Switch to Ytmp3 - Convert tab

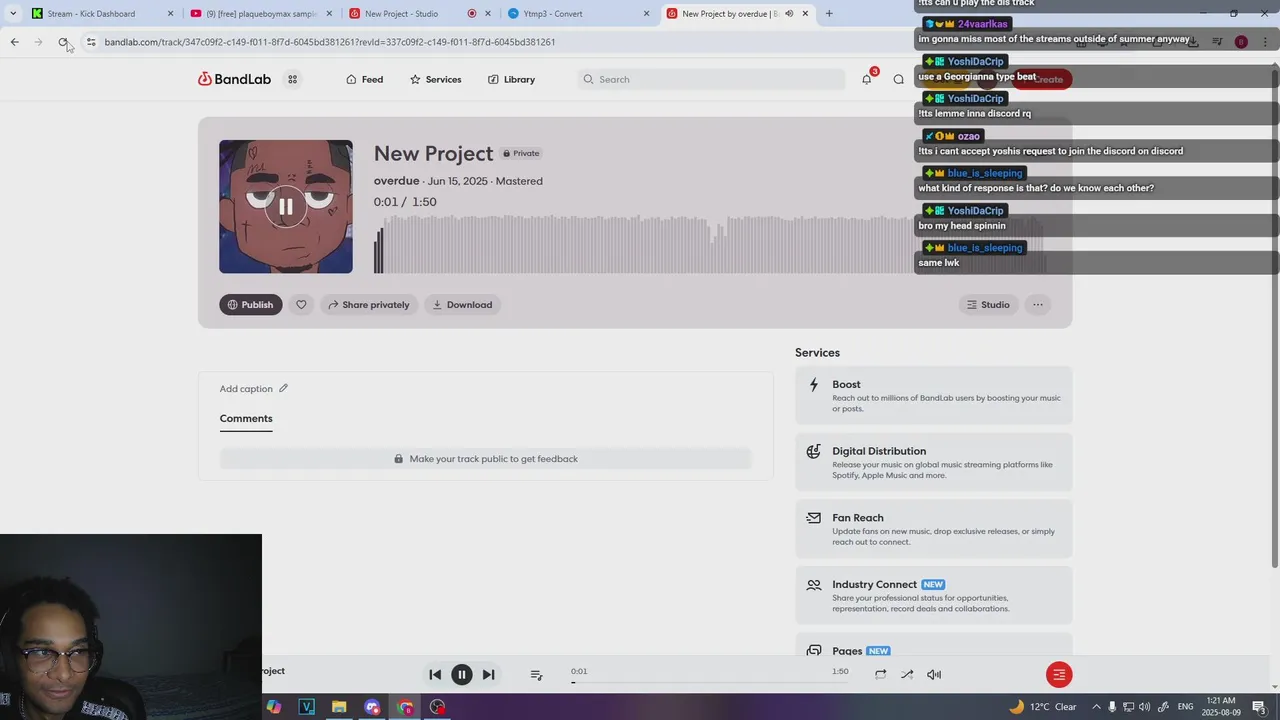pyautogui.click(x=578, y=14)
